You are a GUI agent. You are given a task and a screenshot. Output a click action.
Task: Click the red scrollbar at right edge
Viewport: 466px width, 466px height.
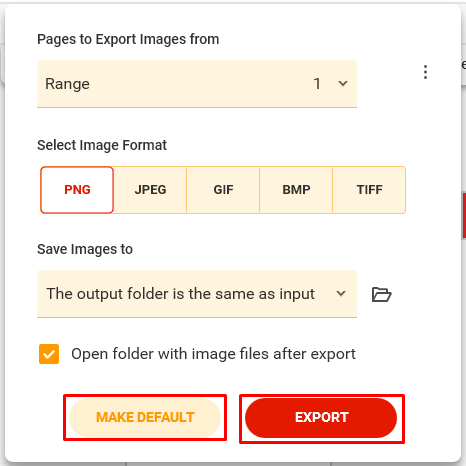(x=464, y=216)
